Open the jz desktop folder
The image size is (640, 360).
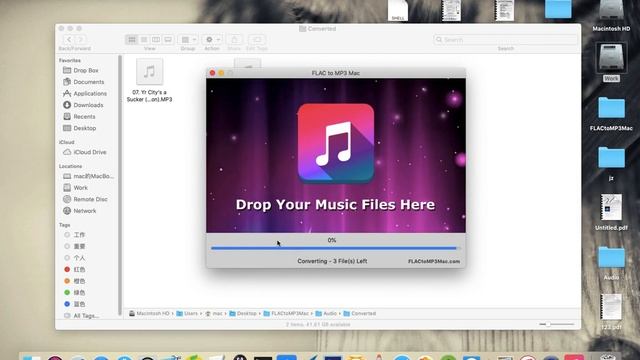[611, 163]
